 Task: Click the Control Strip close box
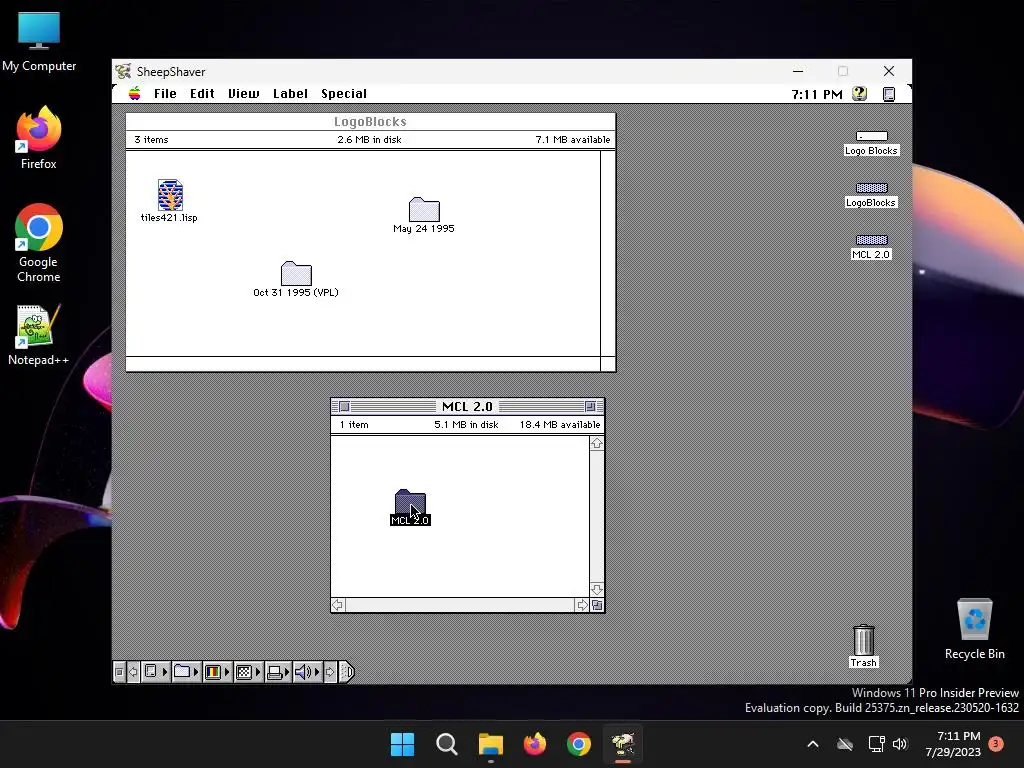coord(120,672)
